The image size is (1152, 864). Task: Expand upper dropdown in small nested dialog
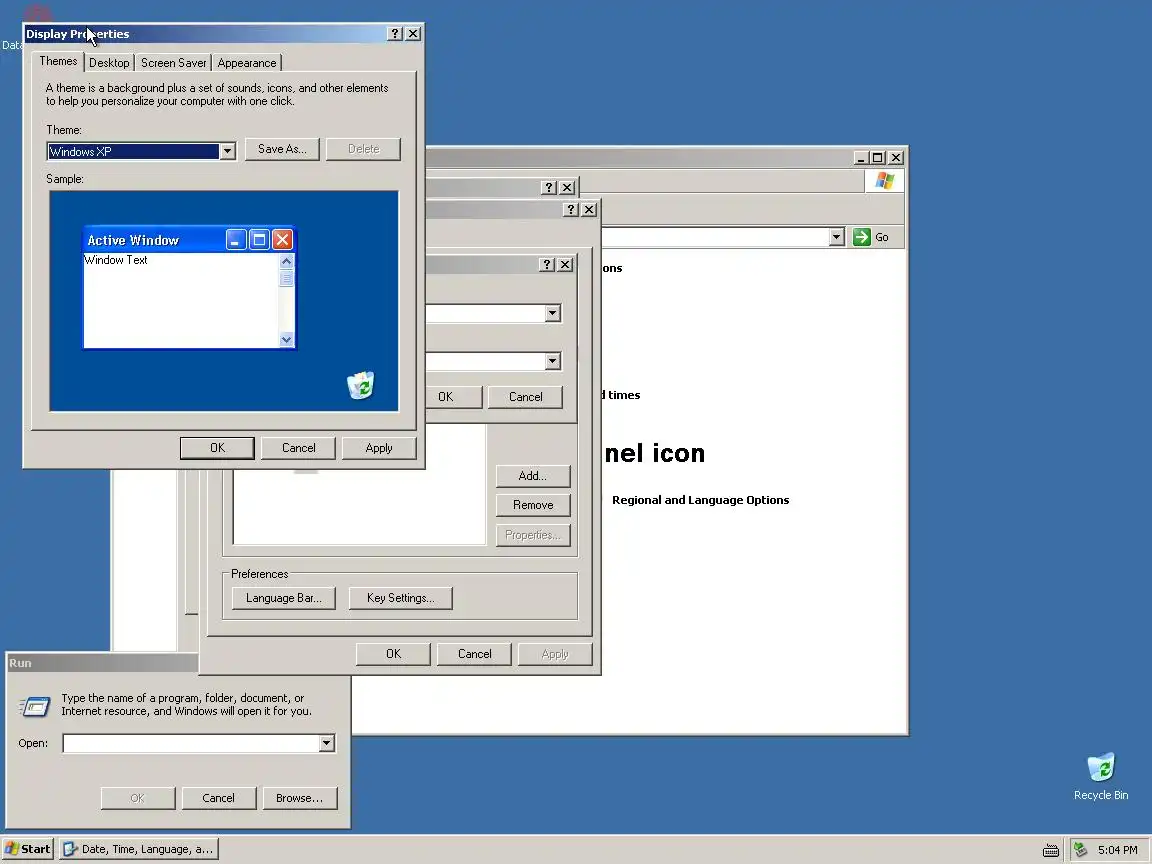(552, 314)
